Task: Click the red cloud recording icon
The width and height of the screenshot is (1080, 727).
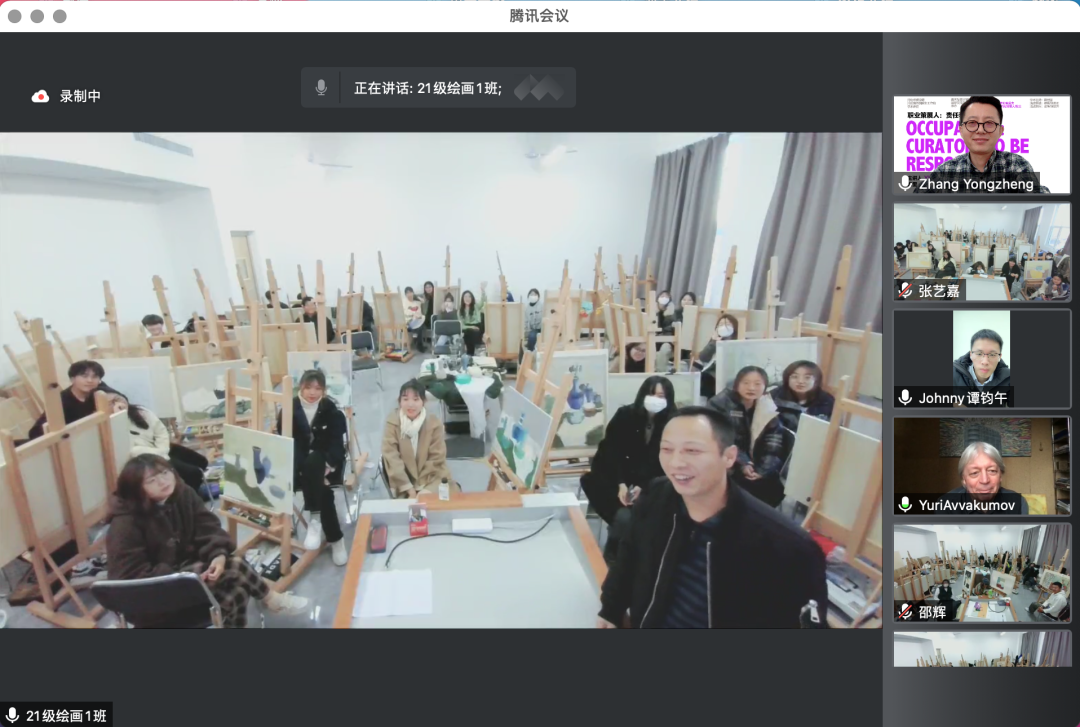Action: (x=41, y=96)
